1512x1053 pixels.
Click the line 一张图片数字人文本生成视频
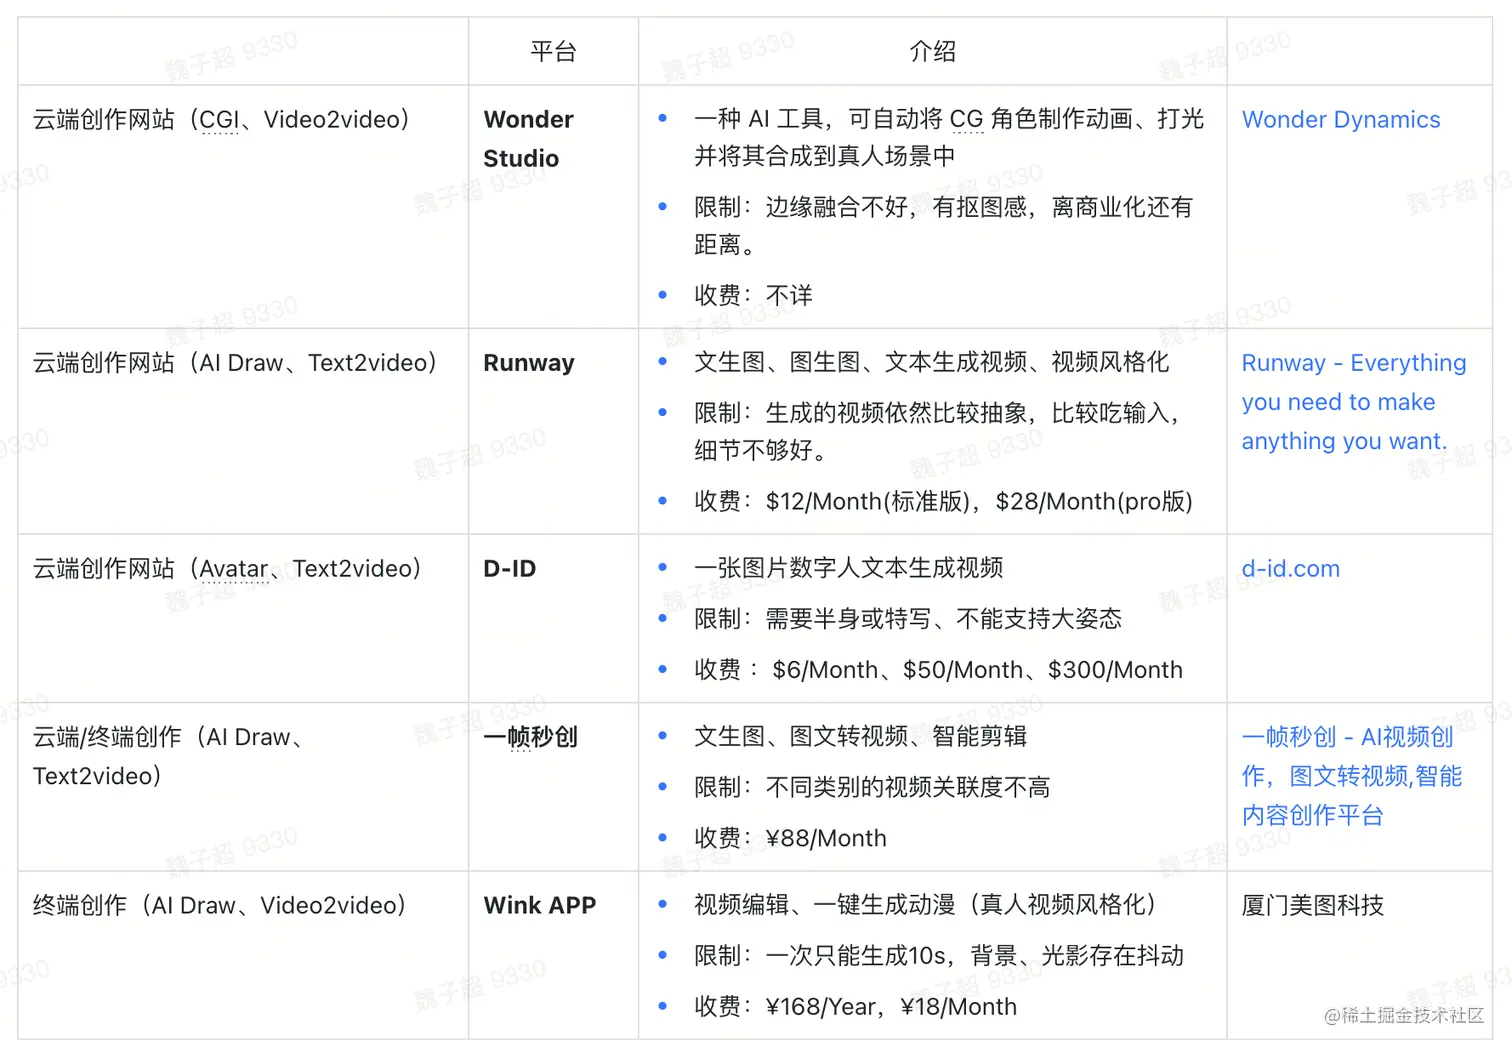848,568
